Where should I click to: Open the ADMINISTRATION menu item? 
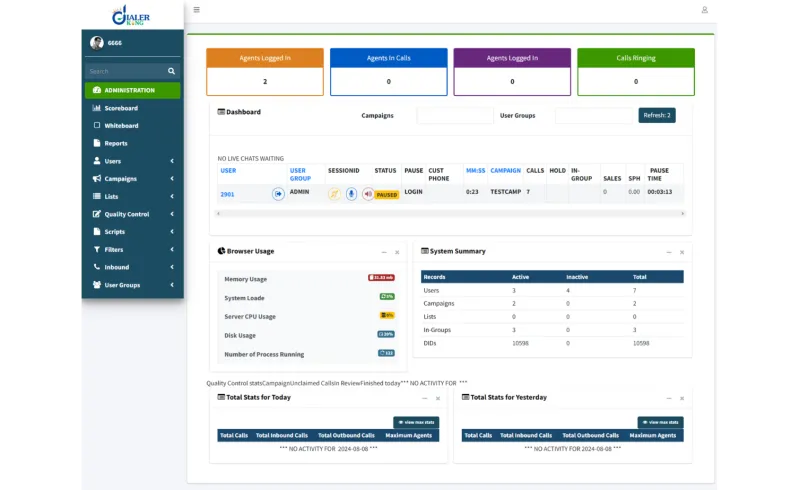[133, 90]
